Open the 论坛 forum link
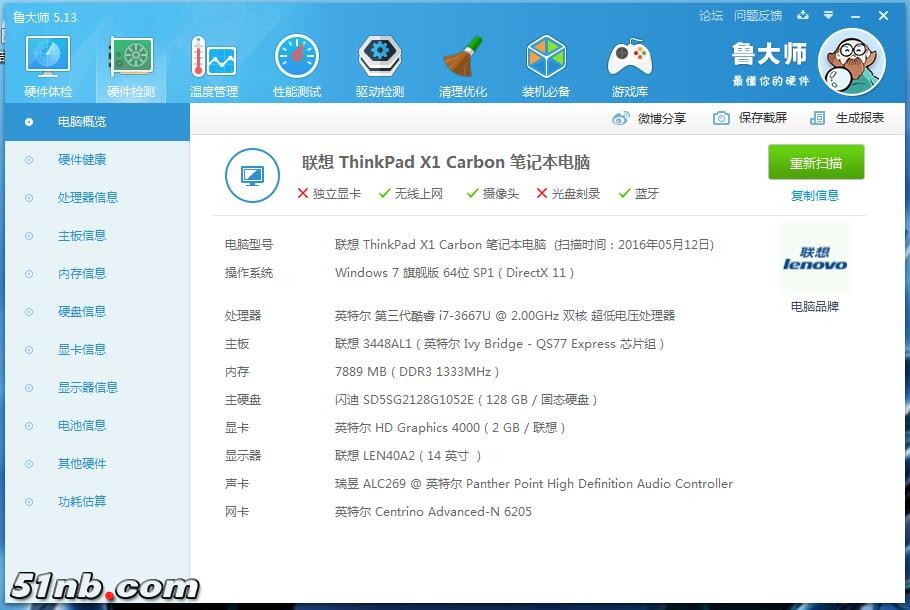Screen dimensions: 910x610 click(x=711, y=16)
